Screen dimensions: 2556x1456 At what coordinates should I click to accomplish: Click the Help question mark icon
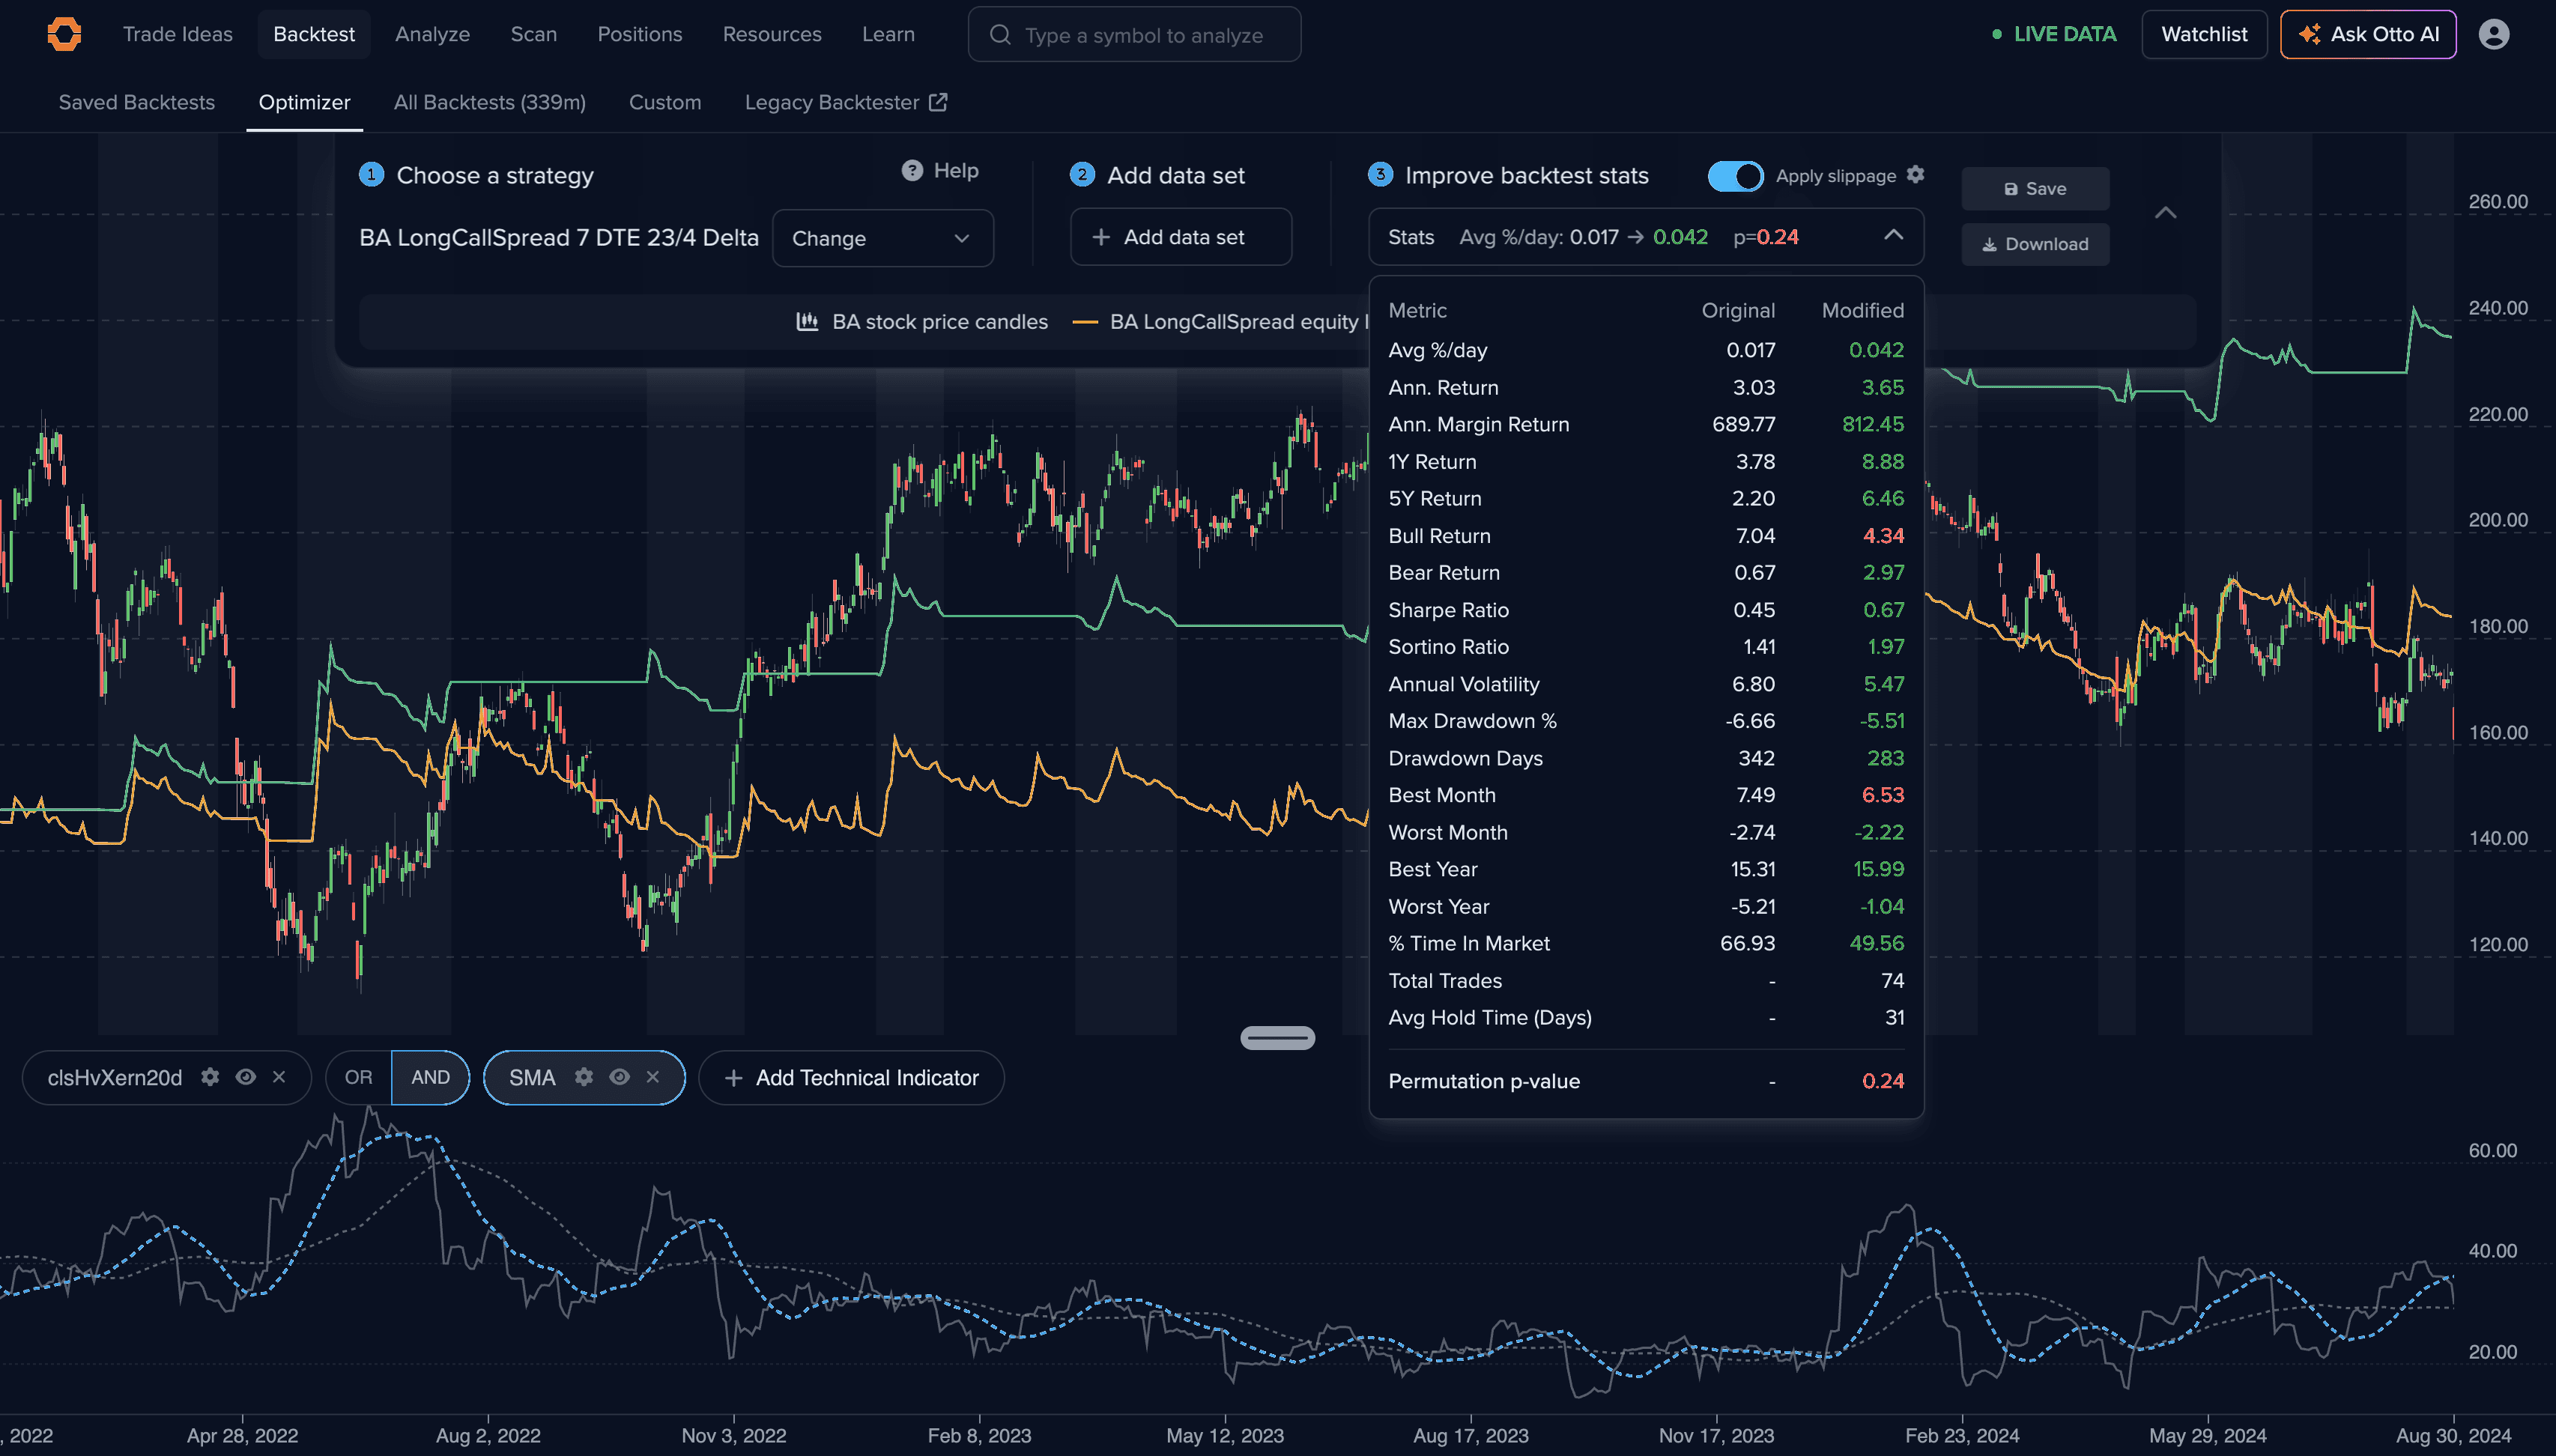[x=911, y=170]
